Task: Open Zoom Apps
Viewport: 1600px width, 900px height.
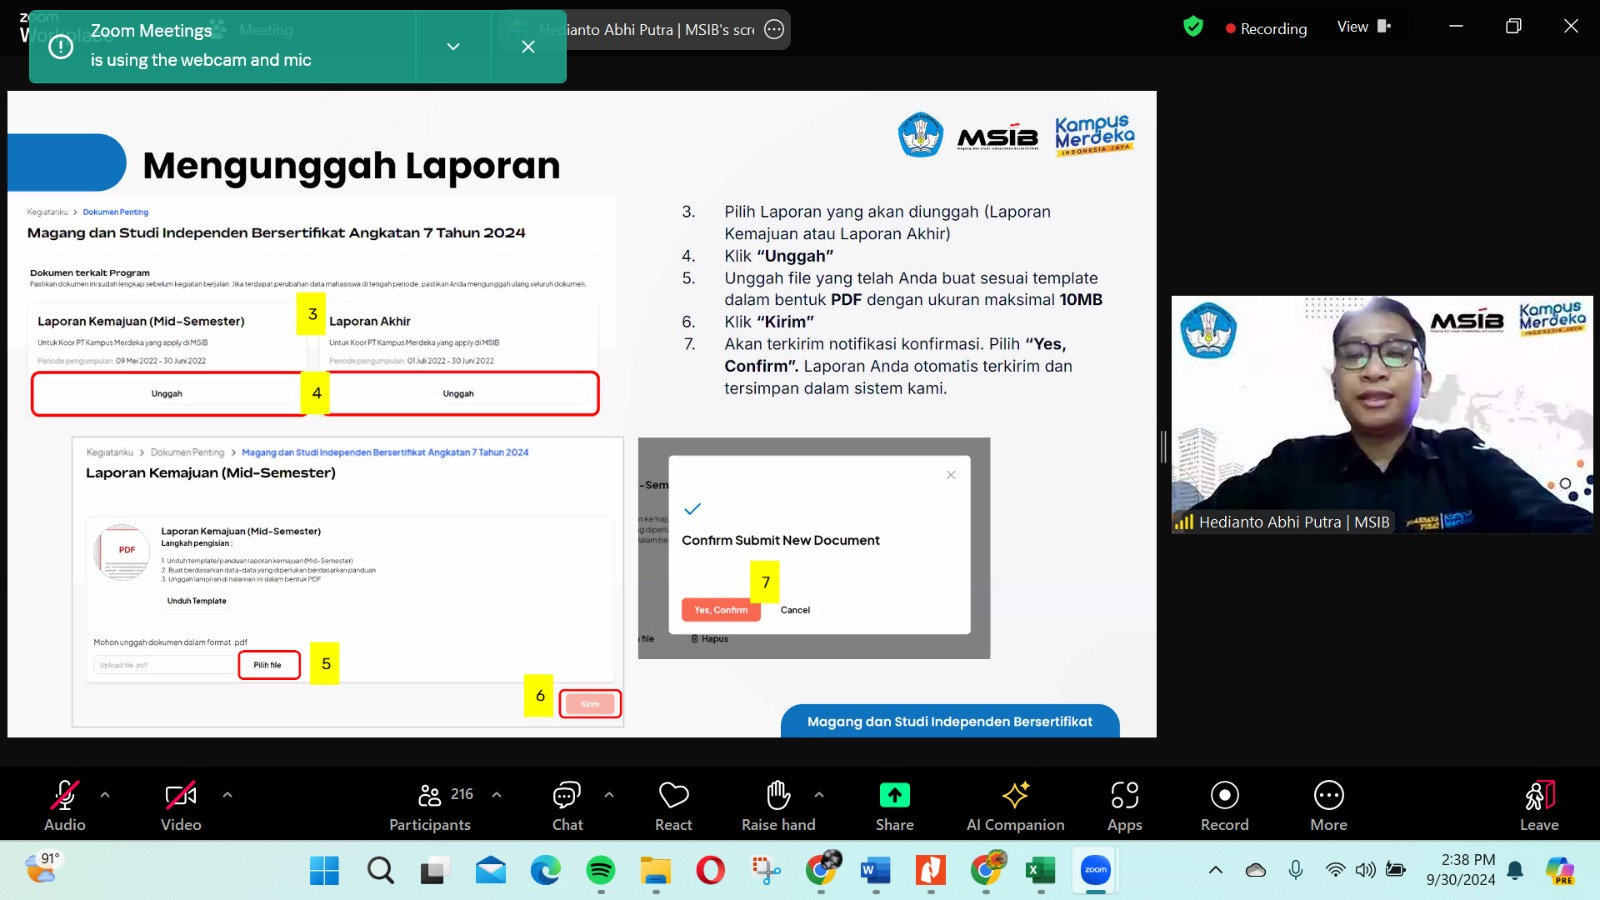Action: (1125, 806)
